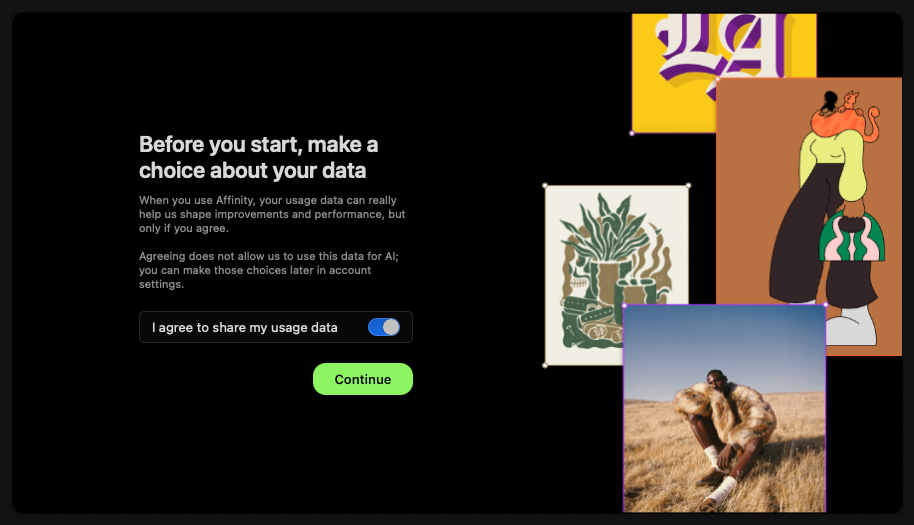Click top-right selection handle of plant artwork
The height and width of the screenshot is (525, 914).
pyautogui.click(x=688, y=185)
